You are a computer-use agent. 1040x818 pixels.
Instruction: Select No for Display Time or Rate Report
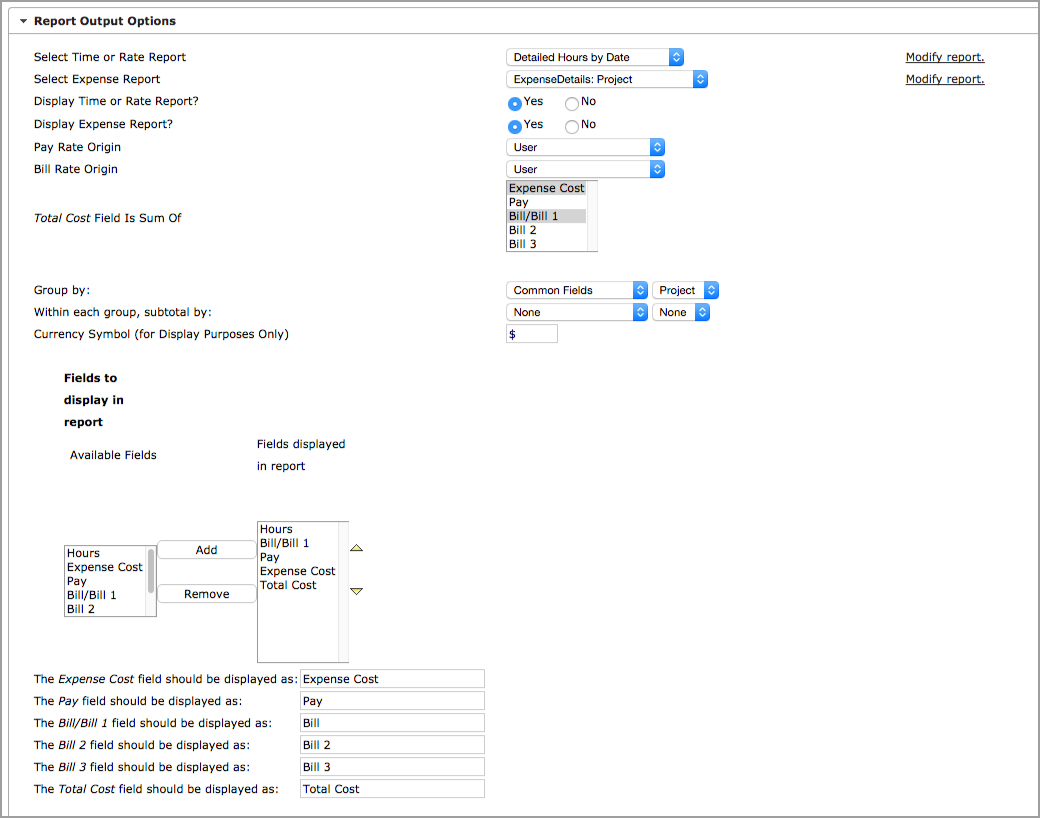click(x=572, y=103)
